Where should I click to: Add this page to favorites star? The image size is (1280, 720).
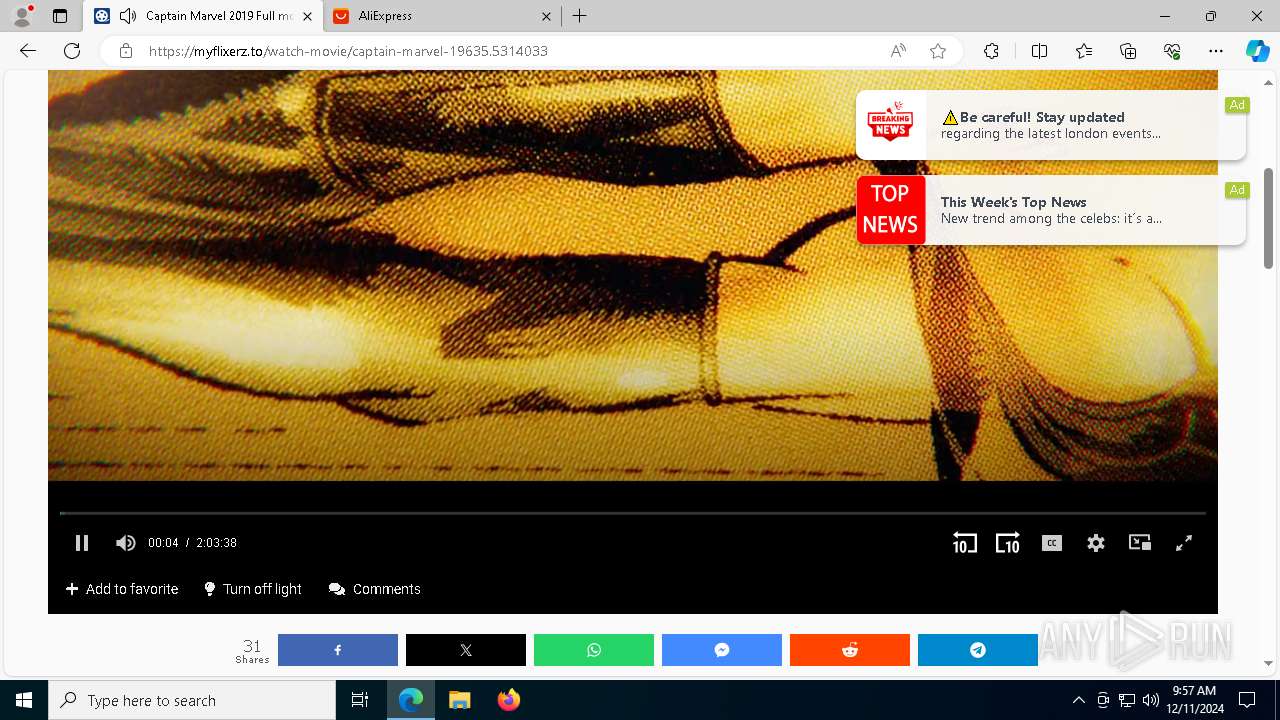938,51
